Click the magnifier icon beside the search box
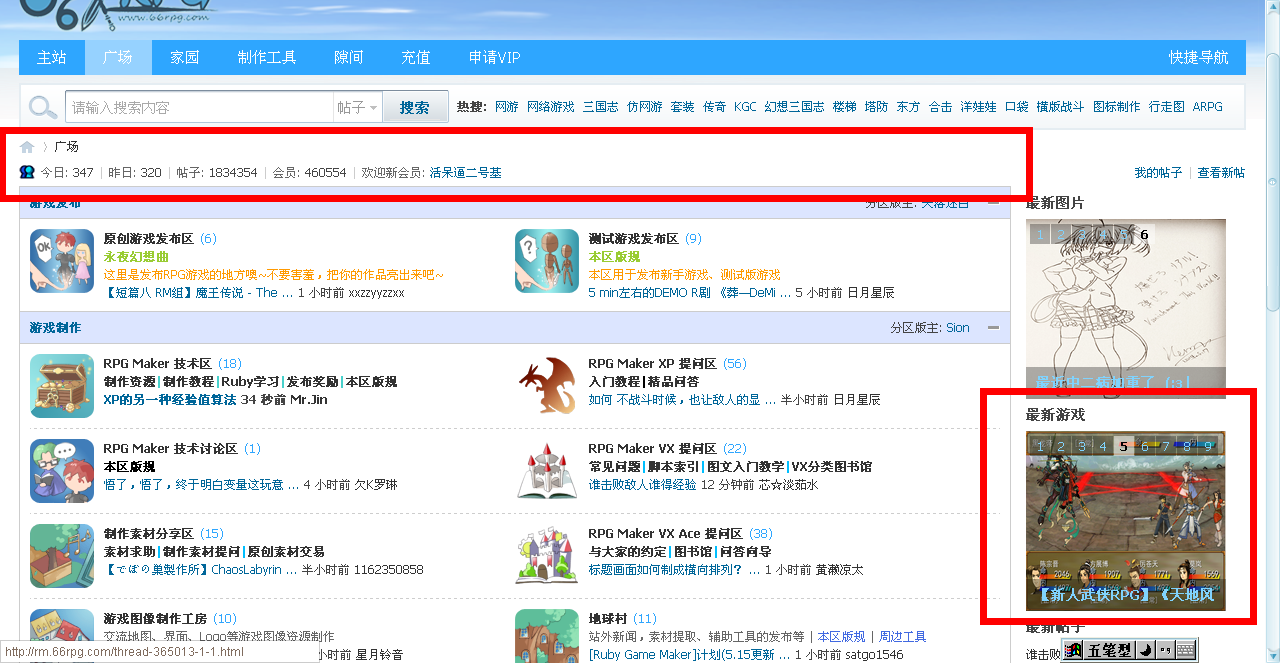Image resolution: width=1280 pixels, height=663 pixels. 43,107
